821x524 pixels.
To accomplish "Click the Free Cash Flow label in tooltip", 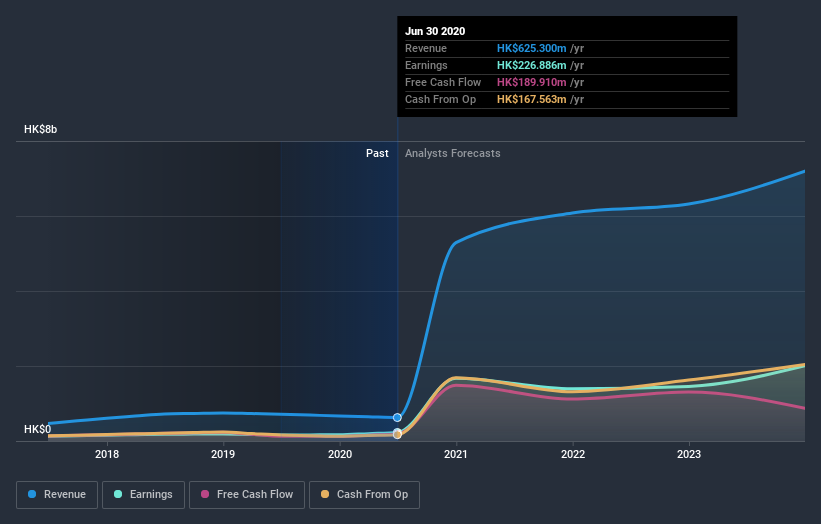I will click(x=443, y=82).
